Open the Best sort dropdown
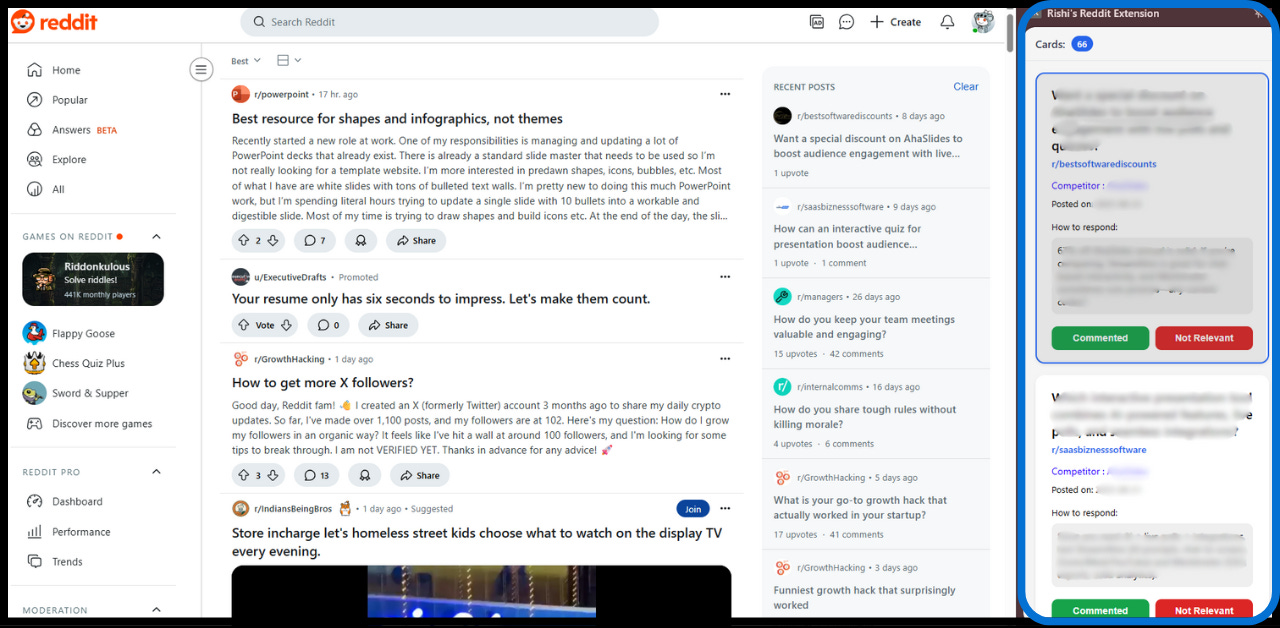 click(x=246, y=61)
